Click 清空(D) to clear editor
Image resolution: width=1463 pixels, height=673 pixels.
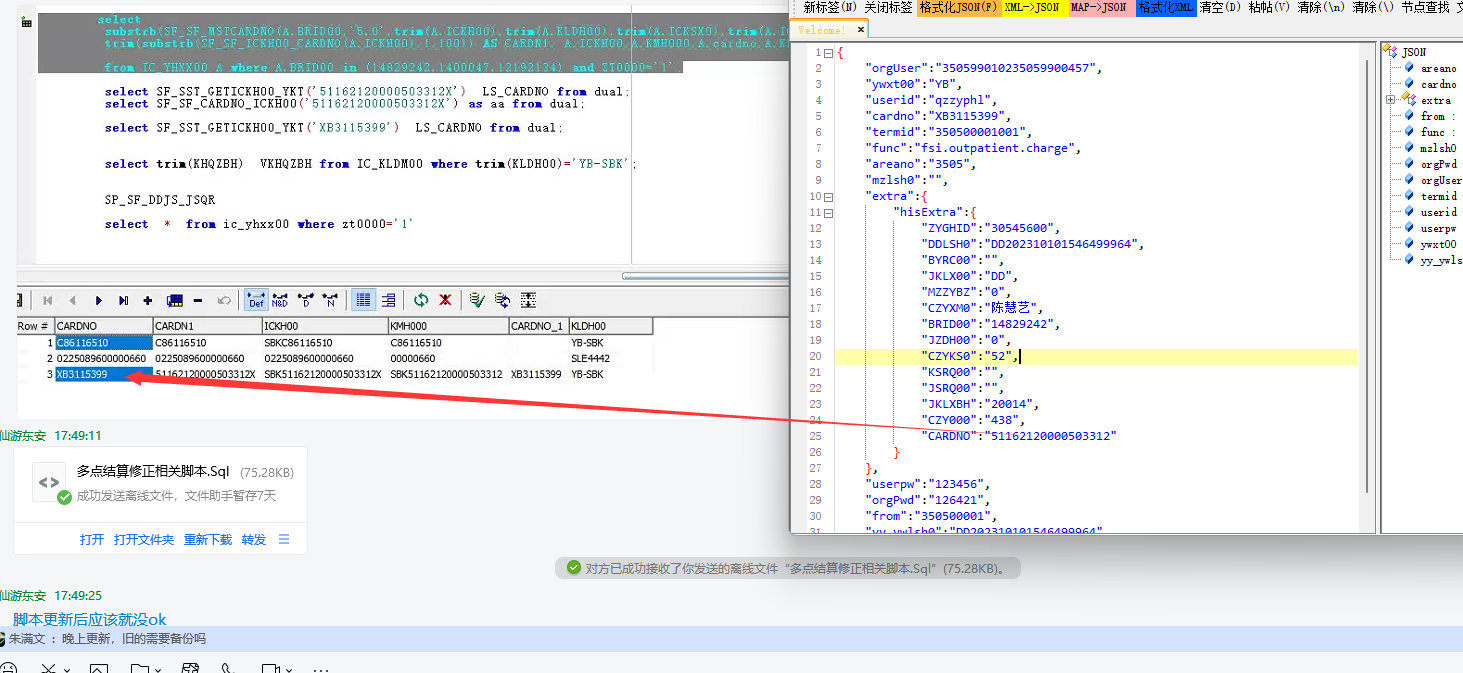1221,7
